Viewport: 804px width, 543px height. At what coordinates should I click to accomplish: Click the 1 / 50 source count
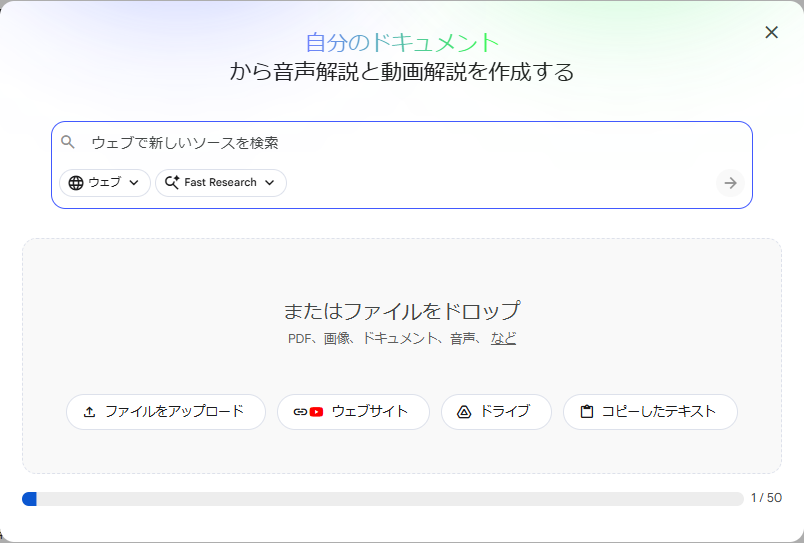[766, 498]
